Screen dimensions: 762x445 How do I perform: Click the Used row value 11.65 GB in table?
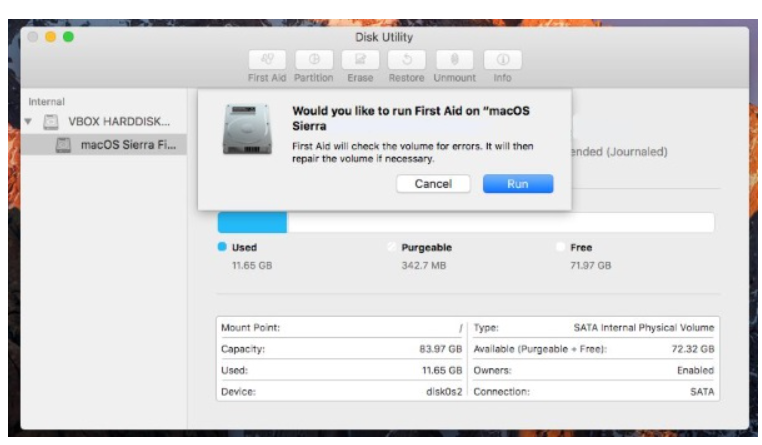point(442,370)
